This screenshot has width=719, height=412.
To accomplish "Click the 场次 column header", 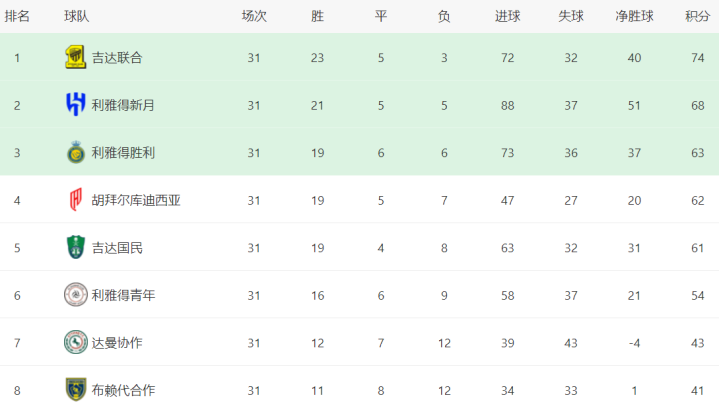I will click(x=254, y=17).
